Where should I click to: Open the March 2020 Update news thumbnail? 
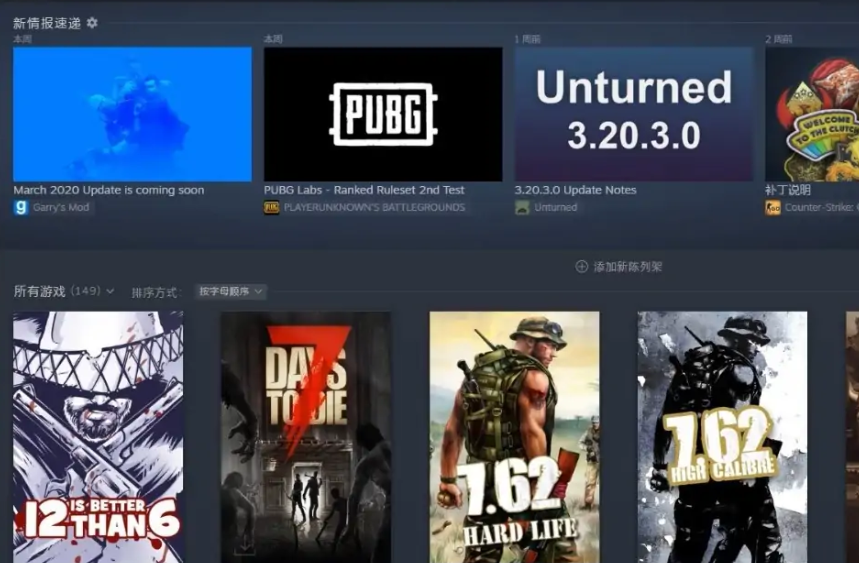[132, 114]
